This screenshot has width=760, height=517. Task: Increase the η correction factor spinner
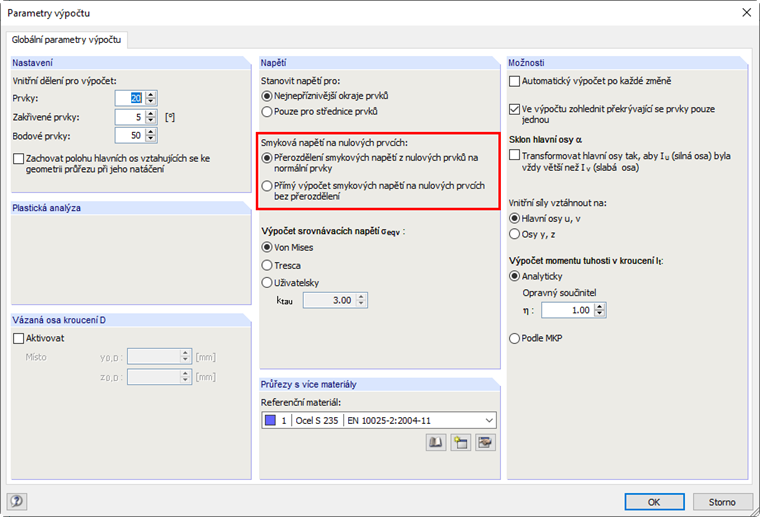click(600, 307)
